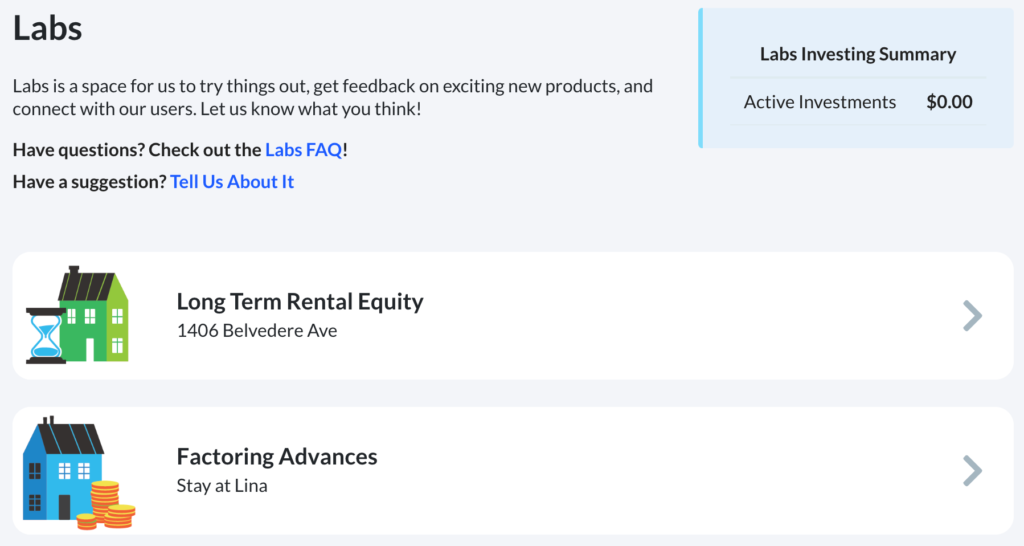This screenshot has height=546, width=1024.
Task: Click the blue house icon
Action: [x=63, y=468]
